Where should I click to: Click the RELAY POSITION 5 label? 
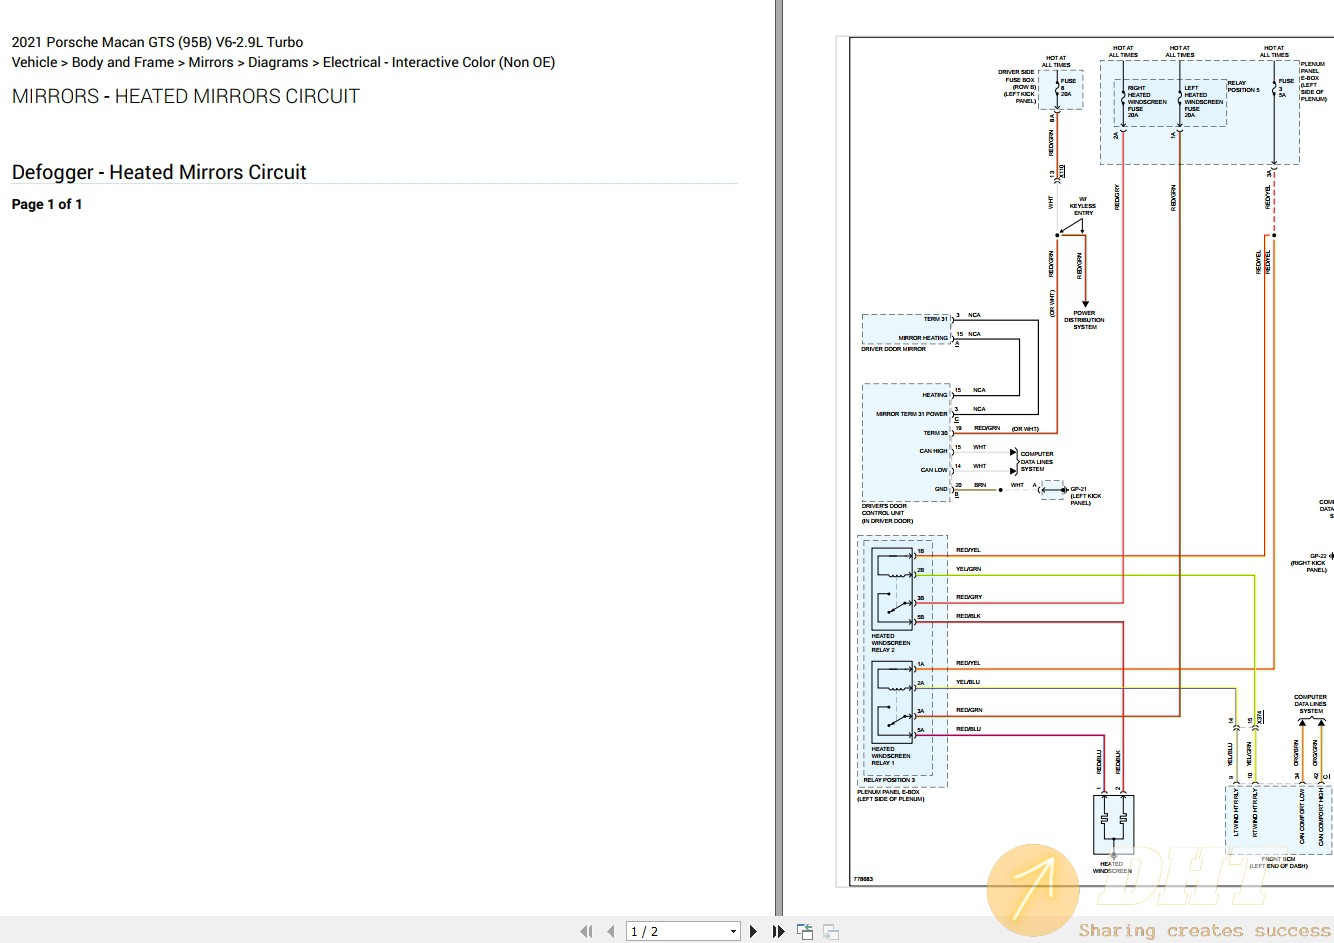1243,86
